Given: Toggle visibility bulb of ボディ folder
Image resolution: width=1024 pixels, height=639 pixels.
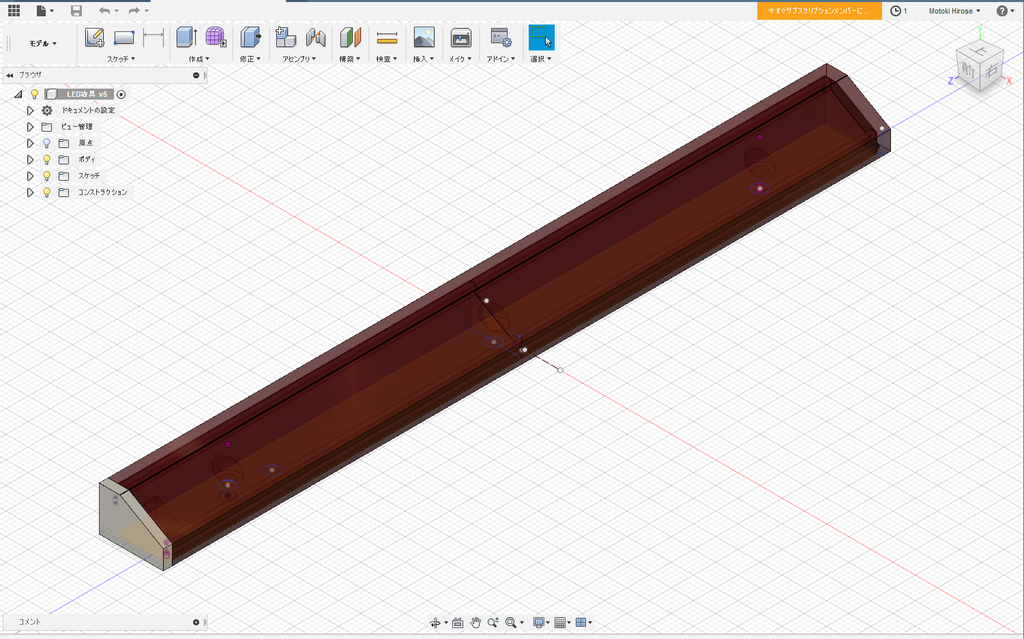Looking at the screenshot, I should (x=46, y=159).
